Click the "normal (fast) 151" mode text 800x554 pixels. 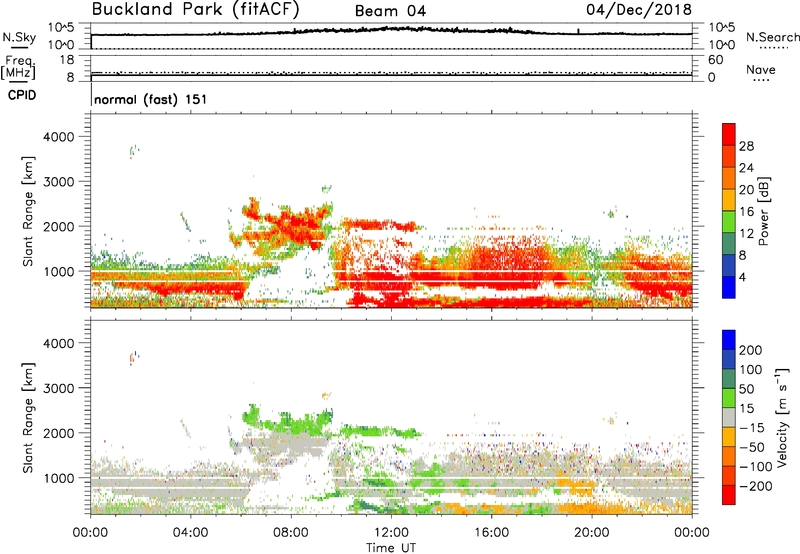[x=151, y=99]
